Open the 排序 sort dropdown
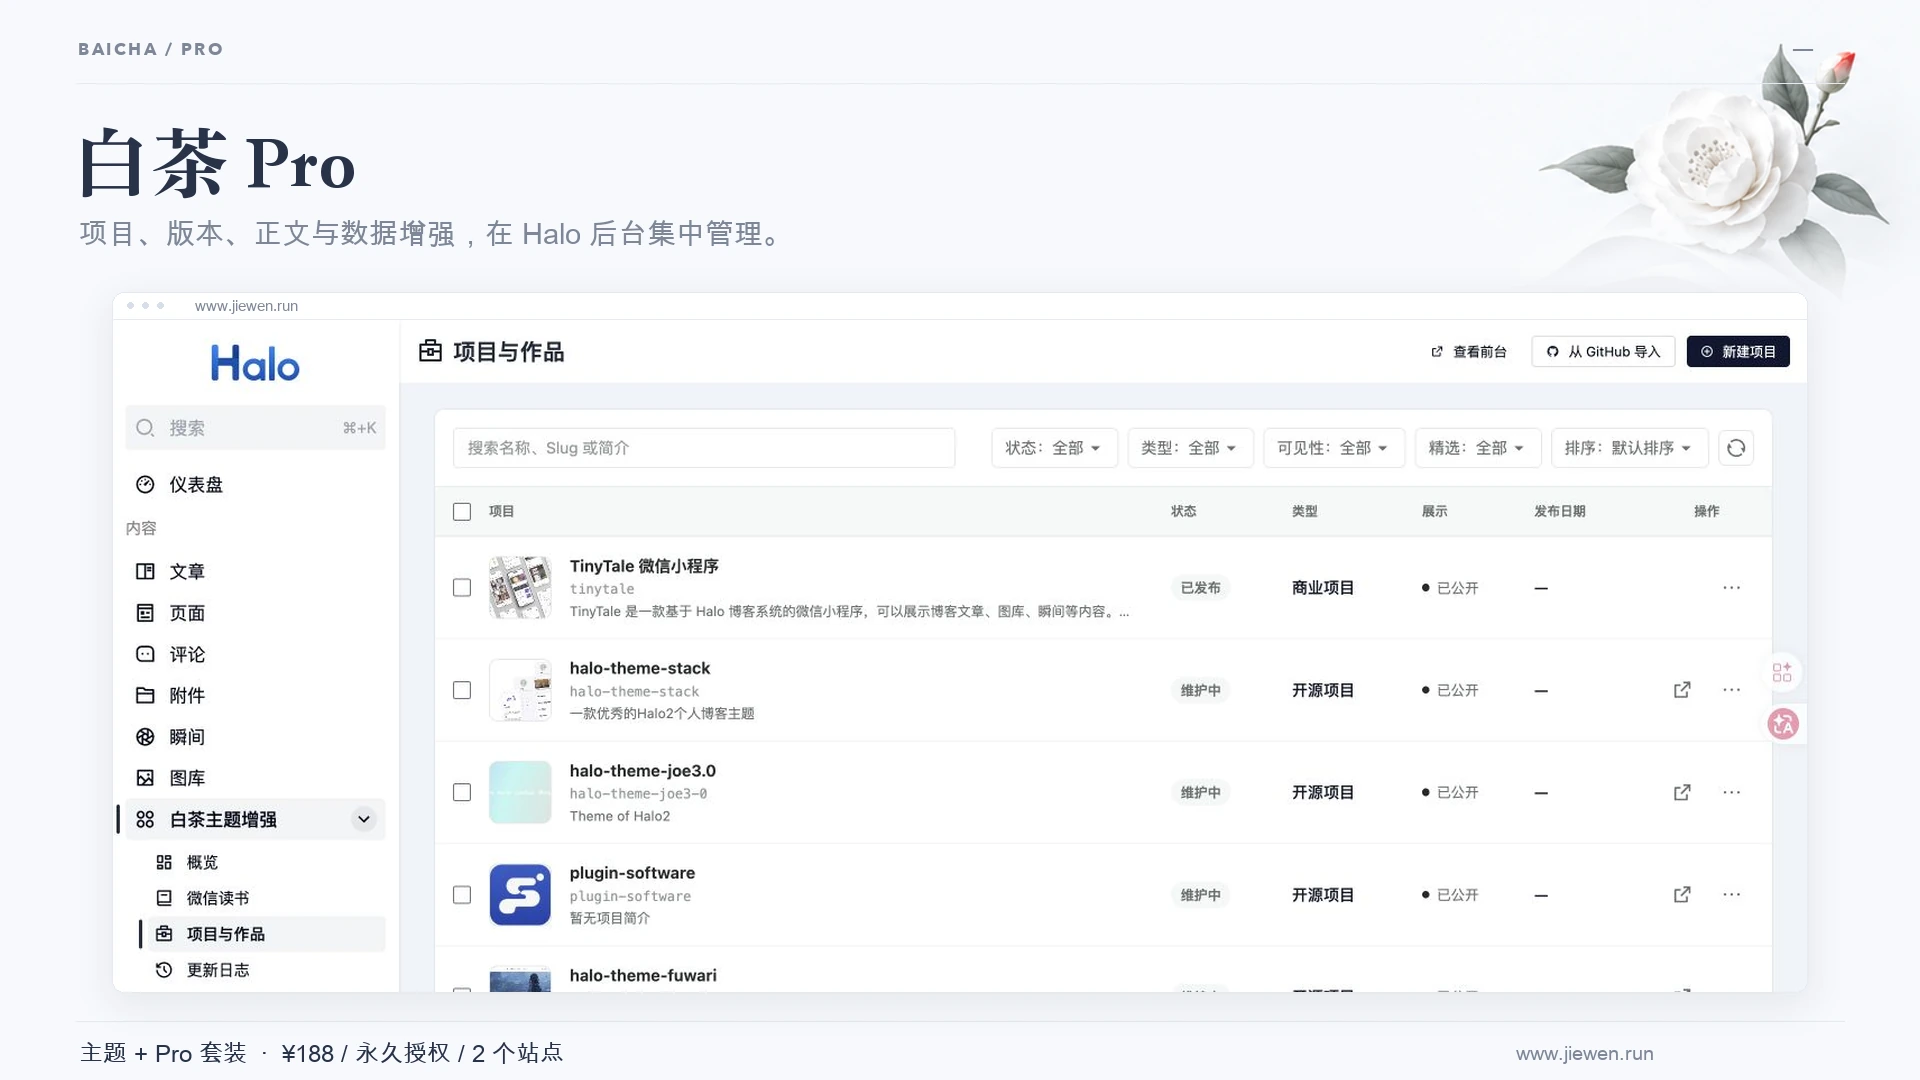Image resolution: width=1920 pixels, height=1080 pixels. click(1629, 448)
